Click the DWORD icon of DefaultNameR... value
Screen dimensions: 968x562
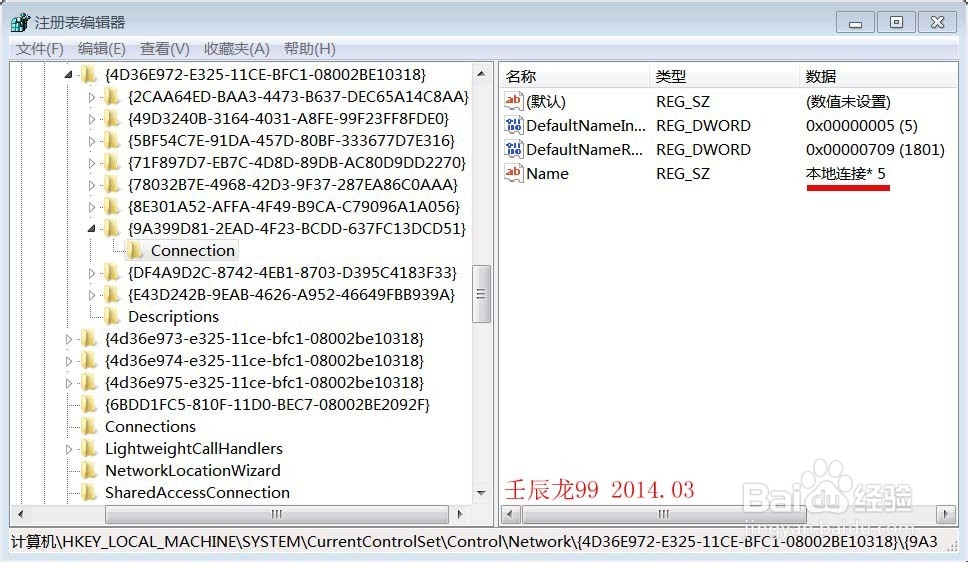(514, 149)
